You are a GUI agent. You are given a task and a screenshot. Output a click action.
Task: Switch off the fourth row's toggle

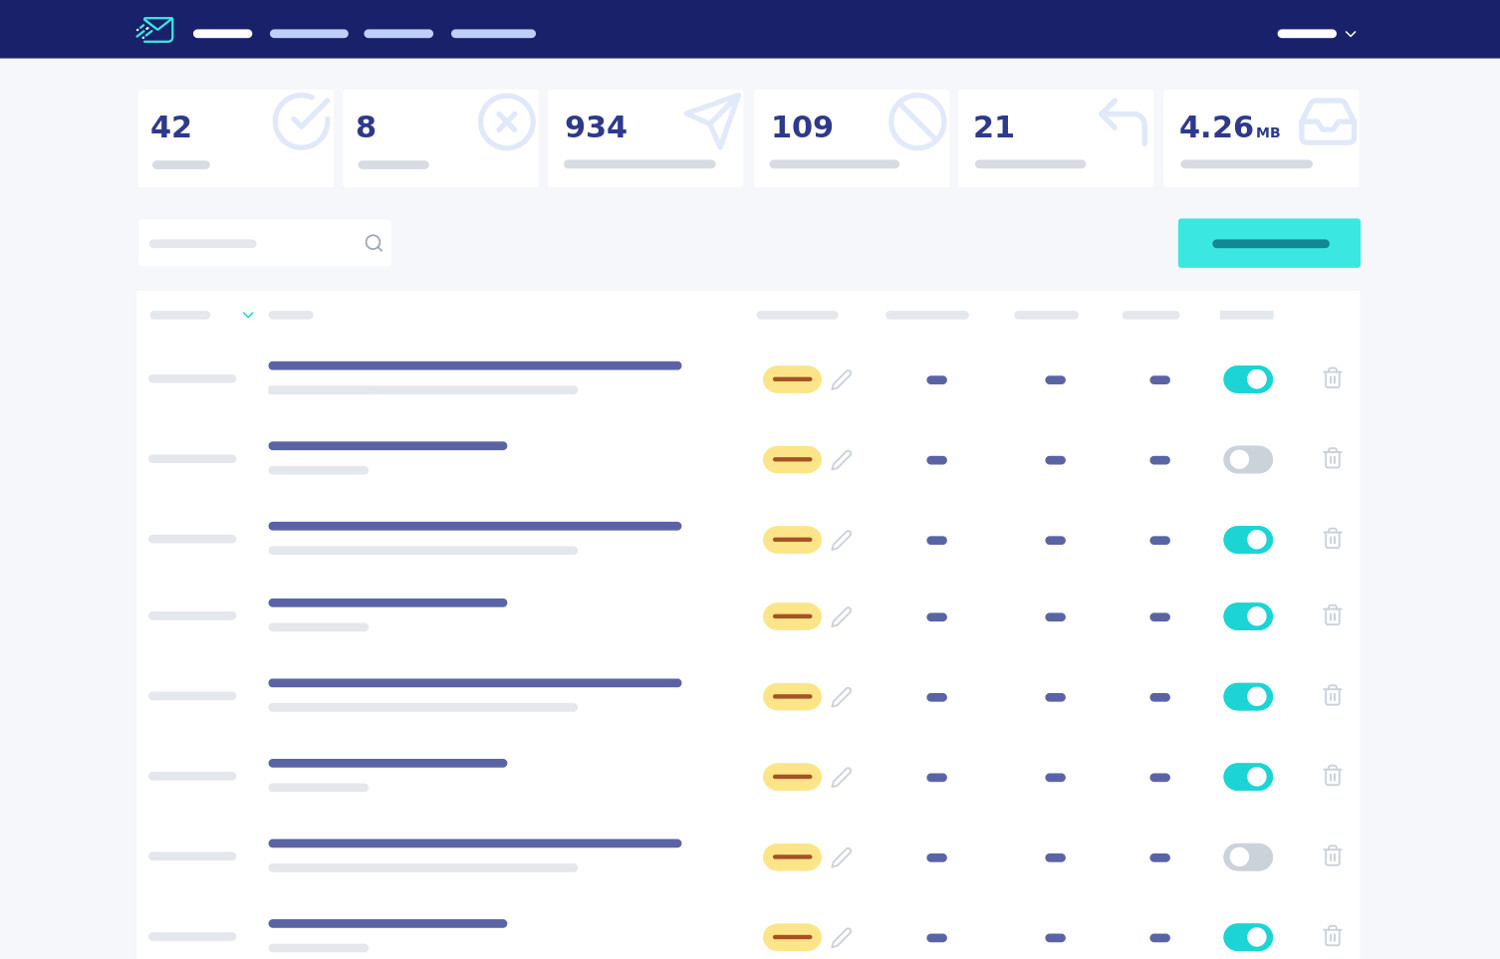[1248, 616]
